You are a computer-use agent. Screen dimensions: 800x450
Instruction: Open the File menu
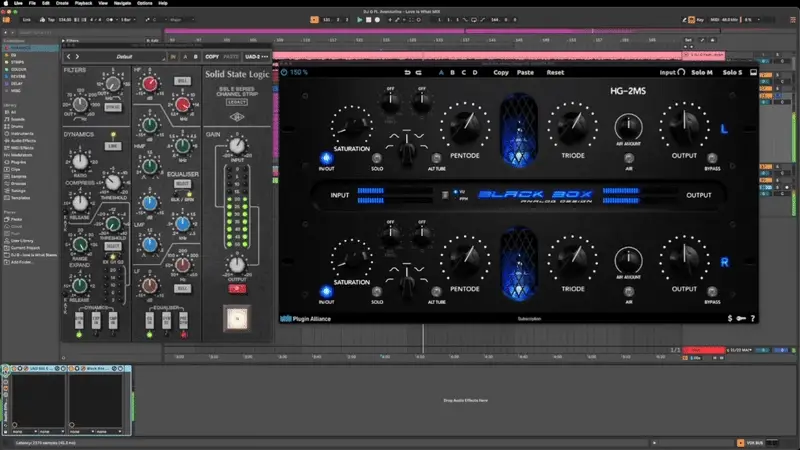click(x=32, y=3)
